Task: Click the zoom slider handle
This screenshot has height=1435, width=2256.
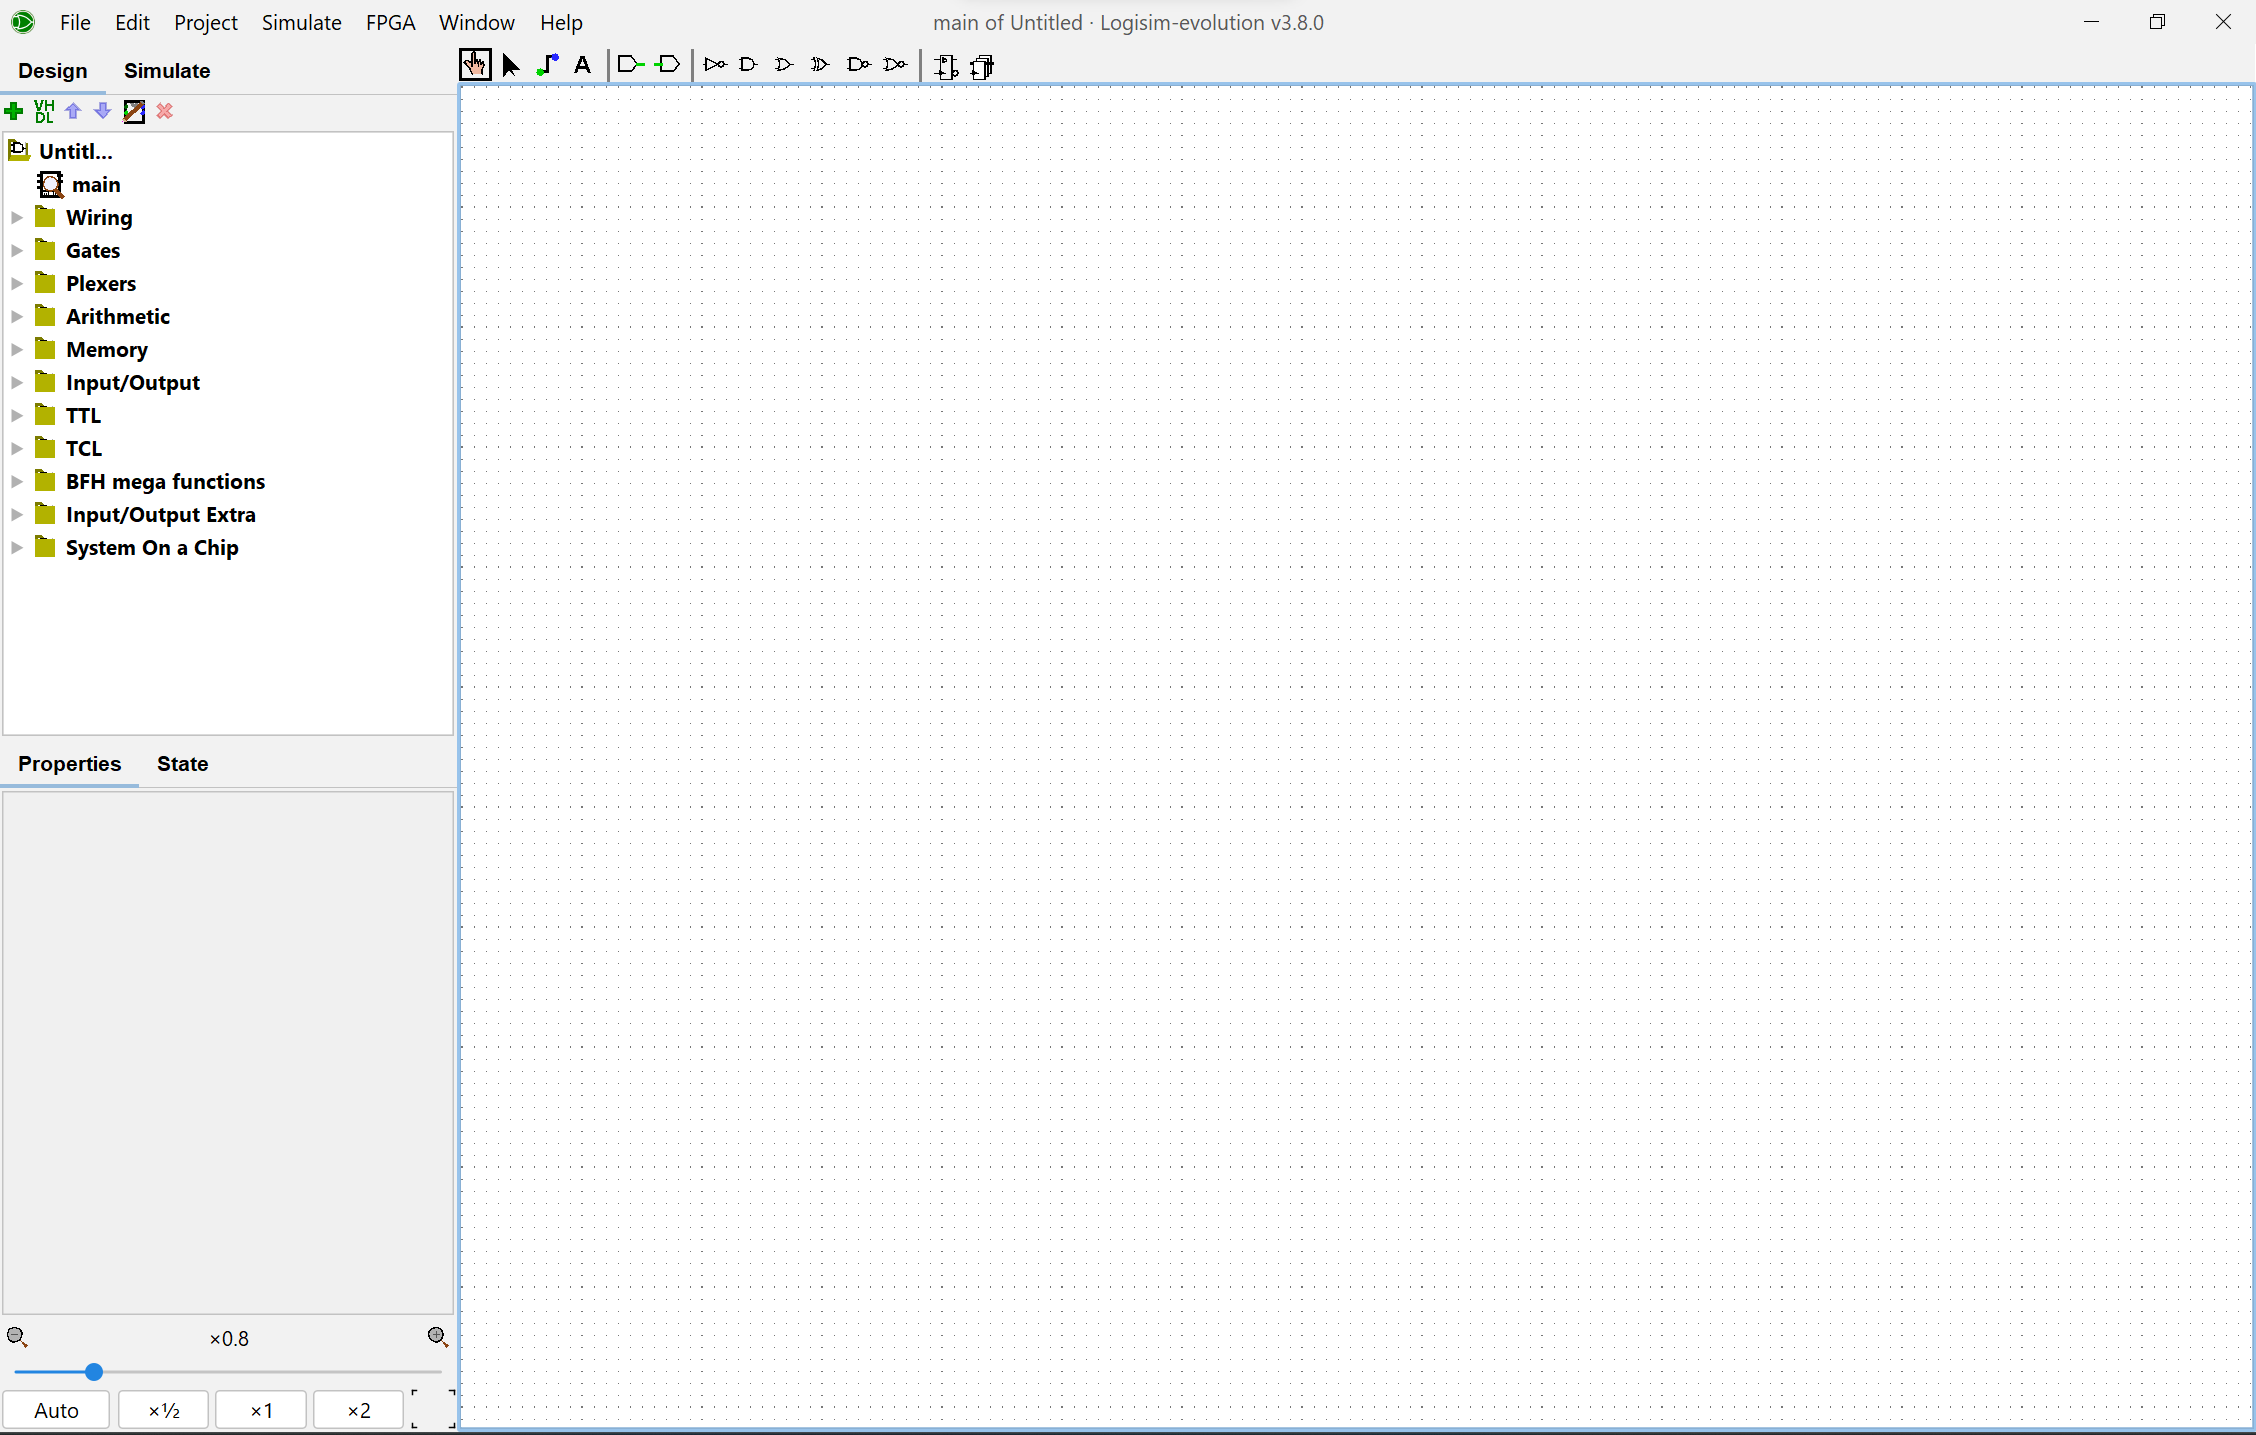Action: pyautogui.click(x=94, y=1372)
